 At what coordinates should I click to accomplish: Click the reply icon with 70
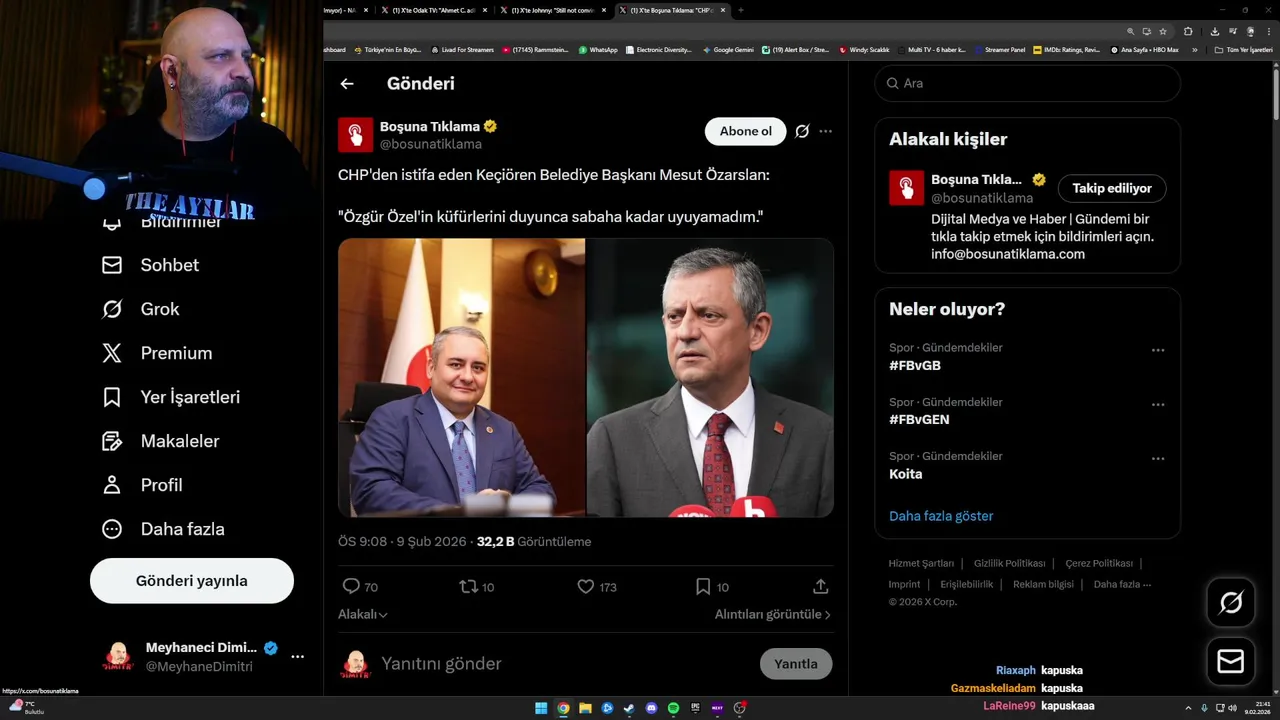click(351, 587)
